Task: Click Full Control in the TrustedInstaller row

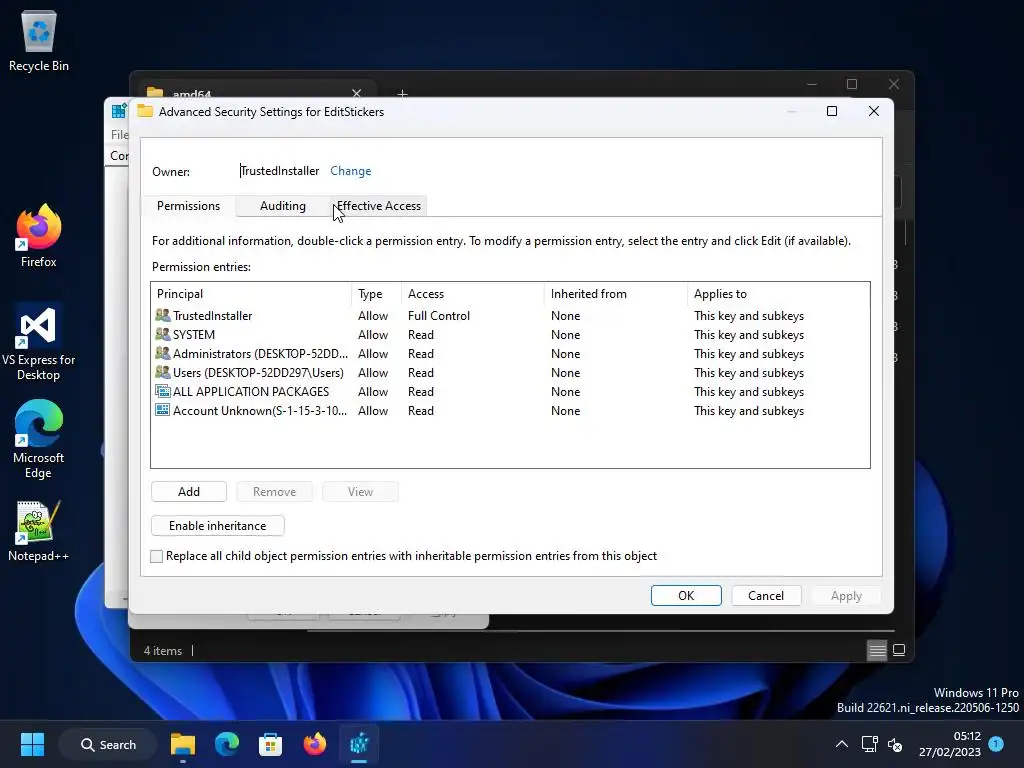Action: coord(439,315)
